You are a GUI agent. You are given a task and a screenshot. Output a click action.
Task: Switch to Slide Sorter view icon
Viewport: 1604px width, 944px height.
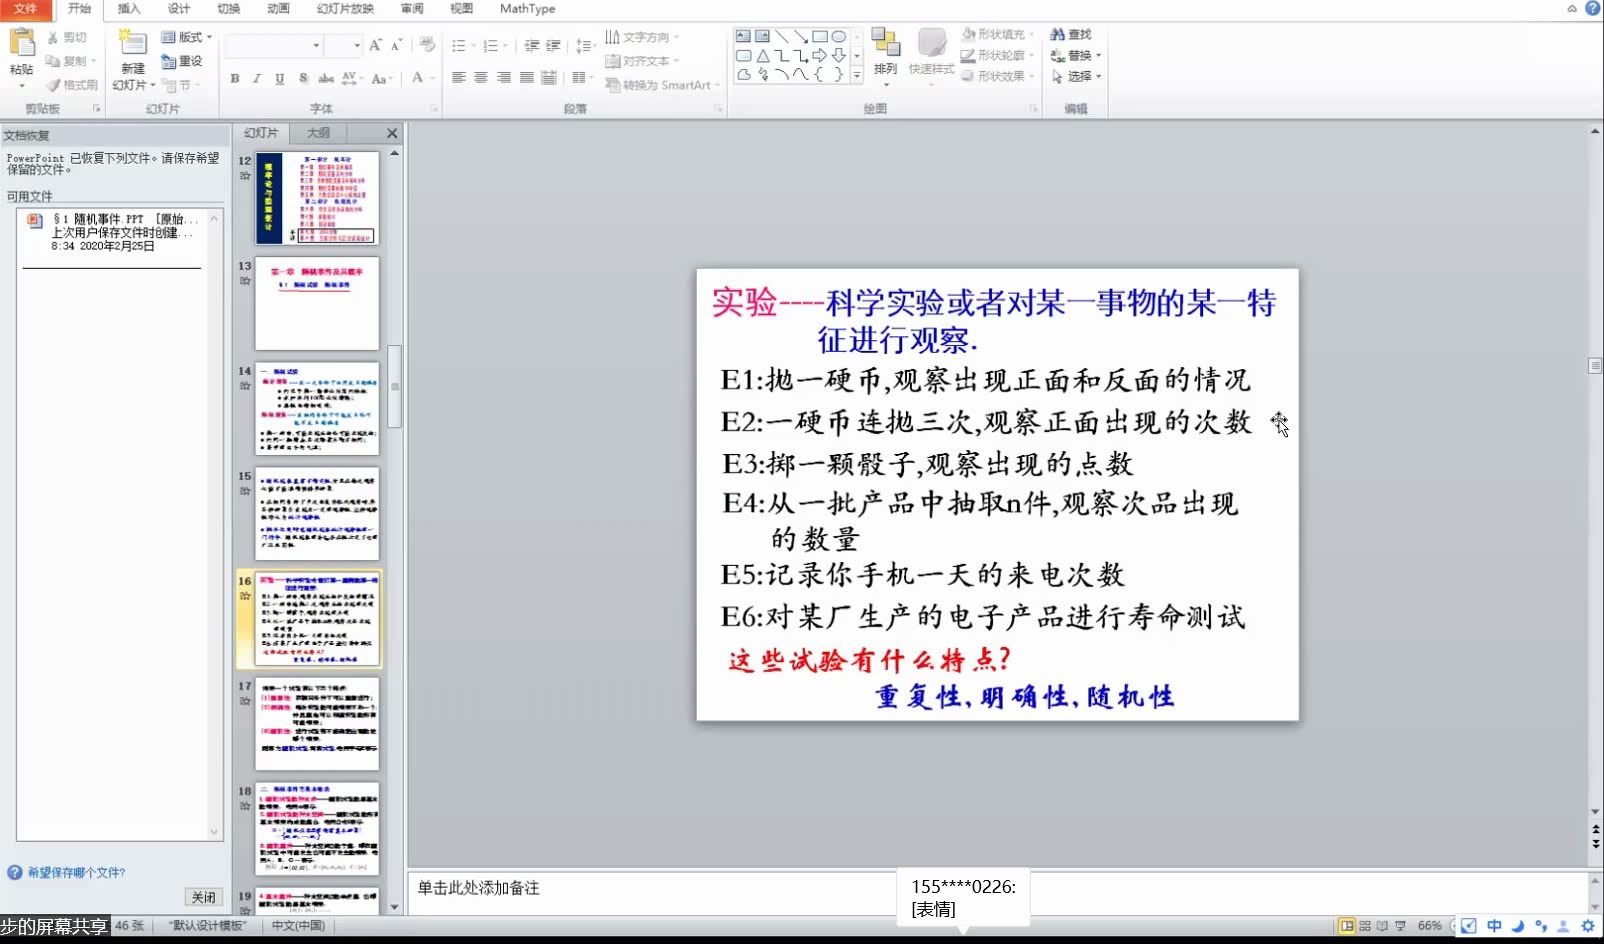tap(1365, 926)
